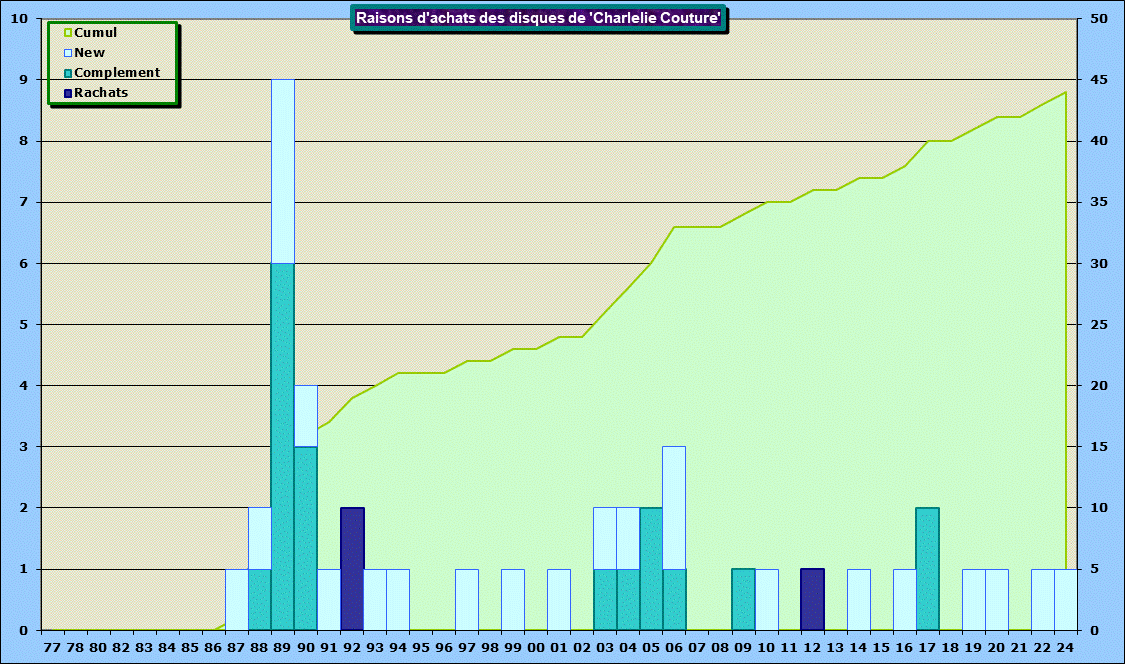The height and width of the screenshot is (664, 1125).
Task: Click the New segment atop the 90 bar
Action: pyautogui.click(x=306, y=416)
